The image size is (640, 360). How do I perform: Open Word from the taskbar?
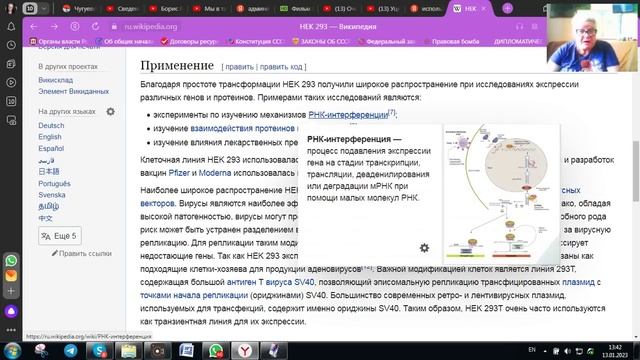point(187,351)
